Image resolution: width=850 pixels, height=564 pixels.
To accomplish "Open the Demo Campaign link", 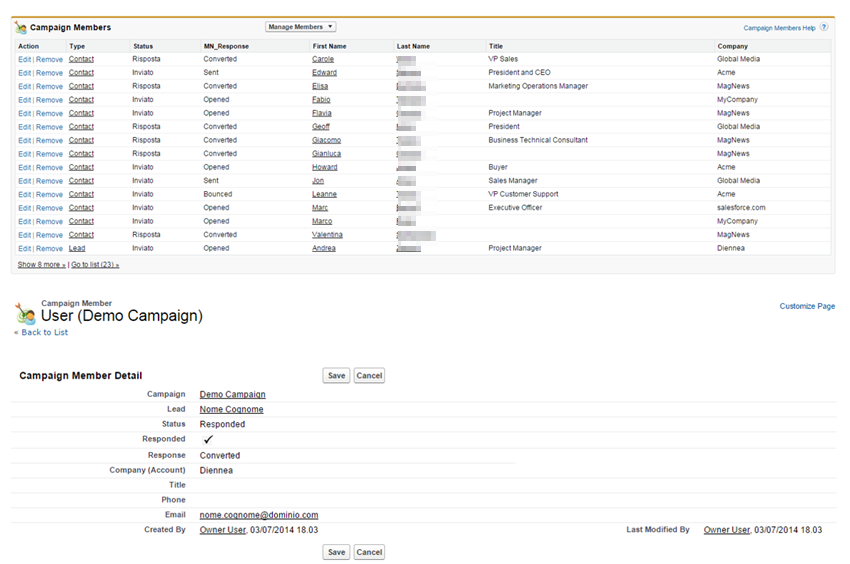I will coord(232,394).
